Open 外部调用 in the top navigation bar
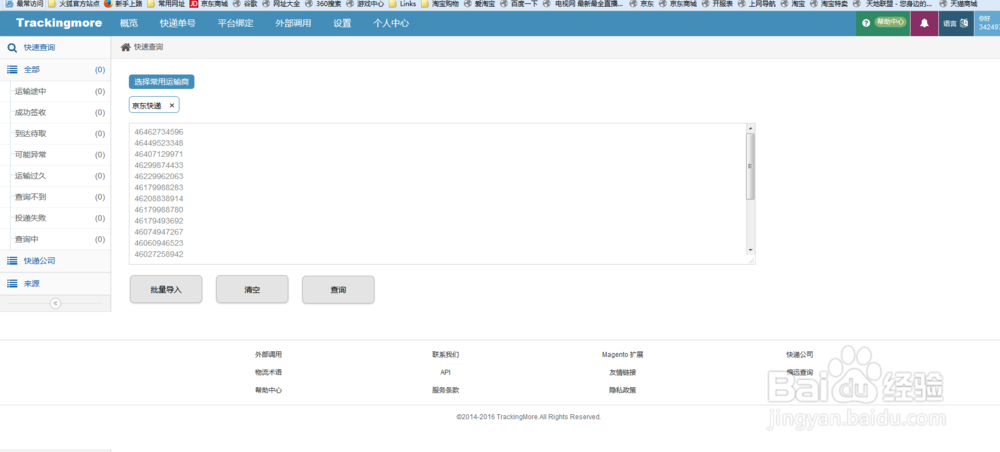Viewport: 1000px width, 452px height. click(293, 24)
